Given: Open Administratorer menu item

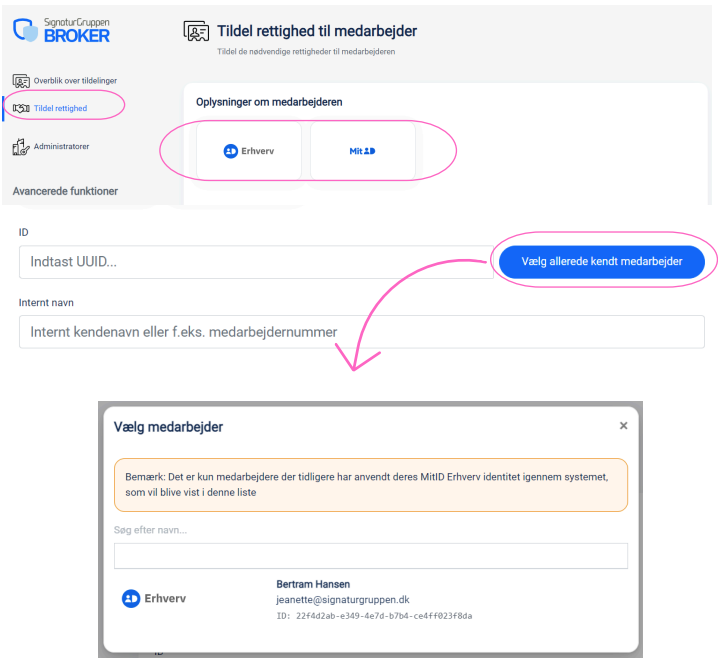Looking at the screenshot, I should (x=61, y=147).
